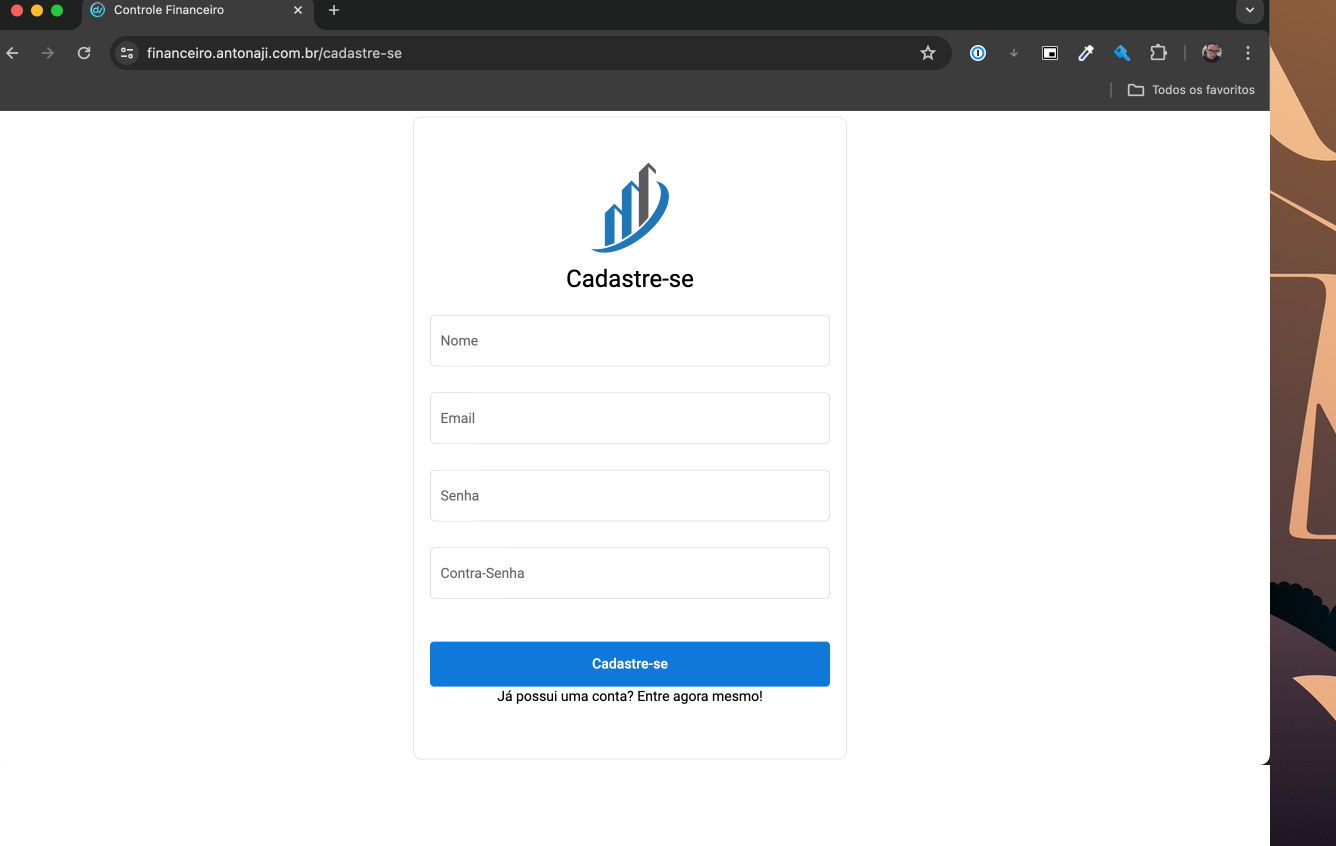
Task: Click the Nome input field
Action: coord(630,341)
